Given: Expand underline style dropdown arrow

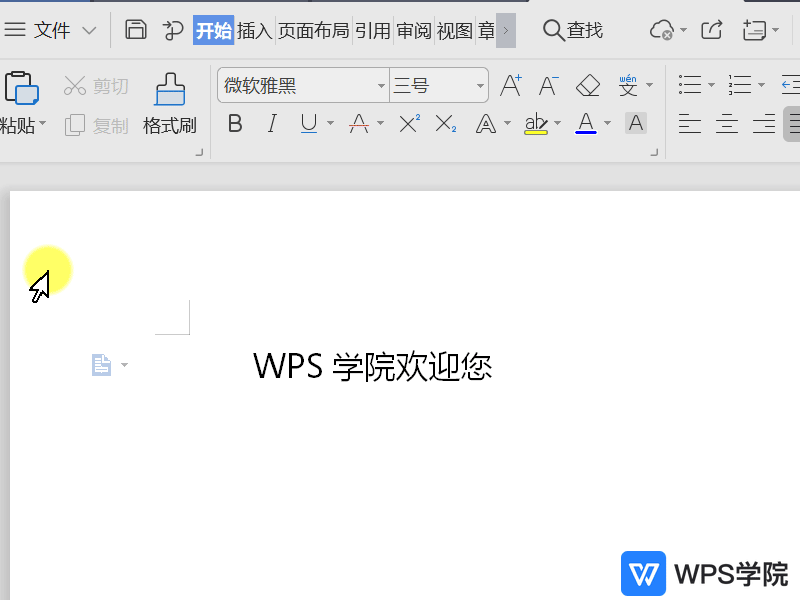Looking at the screenshot, I should (x=330, y=123).
